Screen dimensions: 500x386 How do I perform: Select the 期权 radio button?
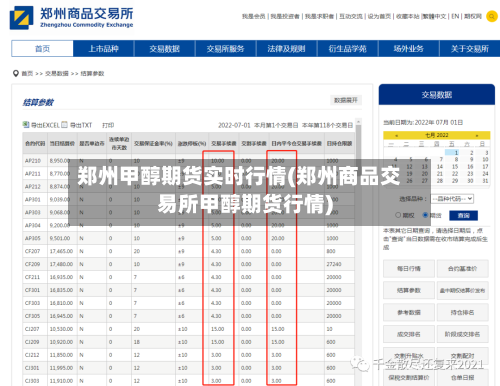click(x=398, y=215)
